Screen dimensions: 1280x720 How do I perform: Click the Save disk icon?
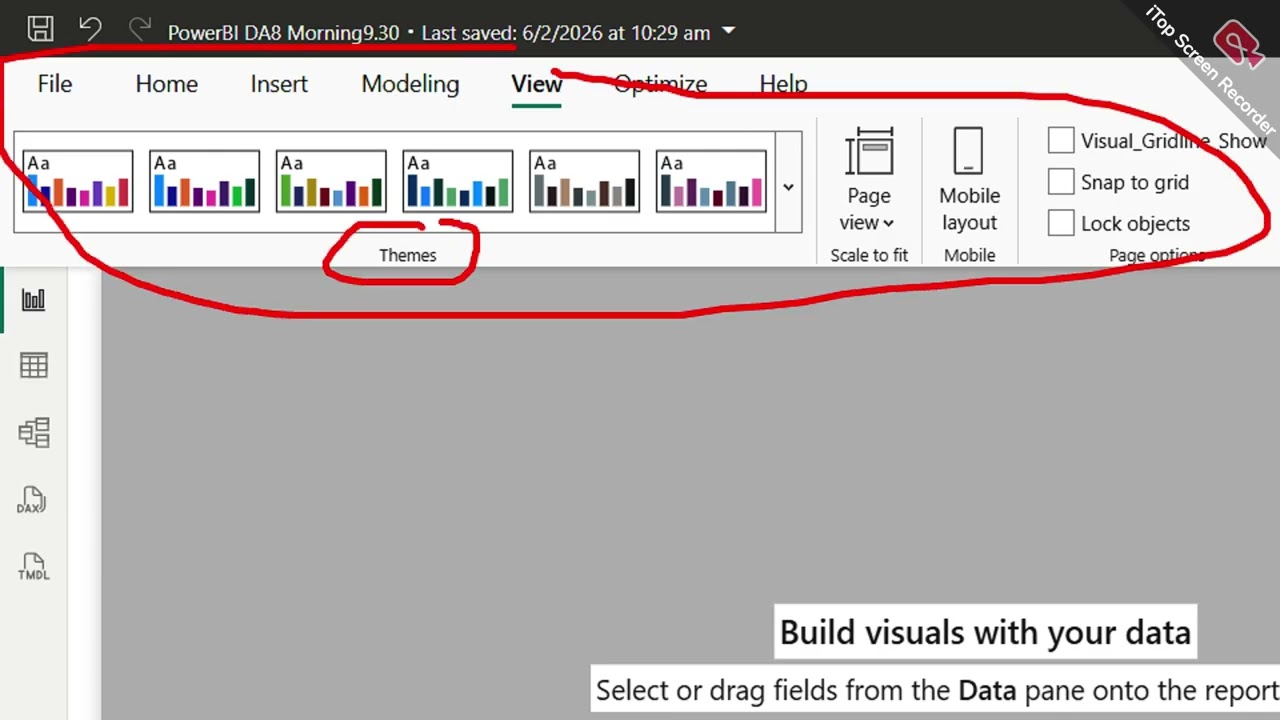pyautogui.click(x=40, y=29)
